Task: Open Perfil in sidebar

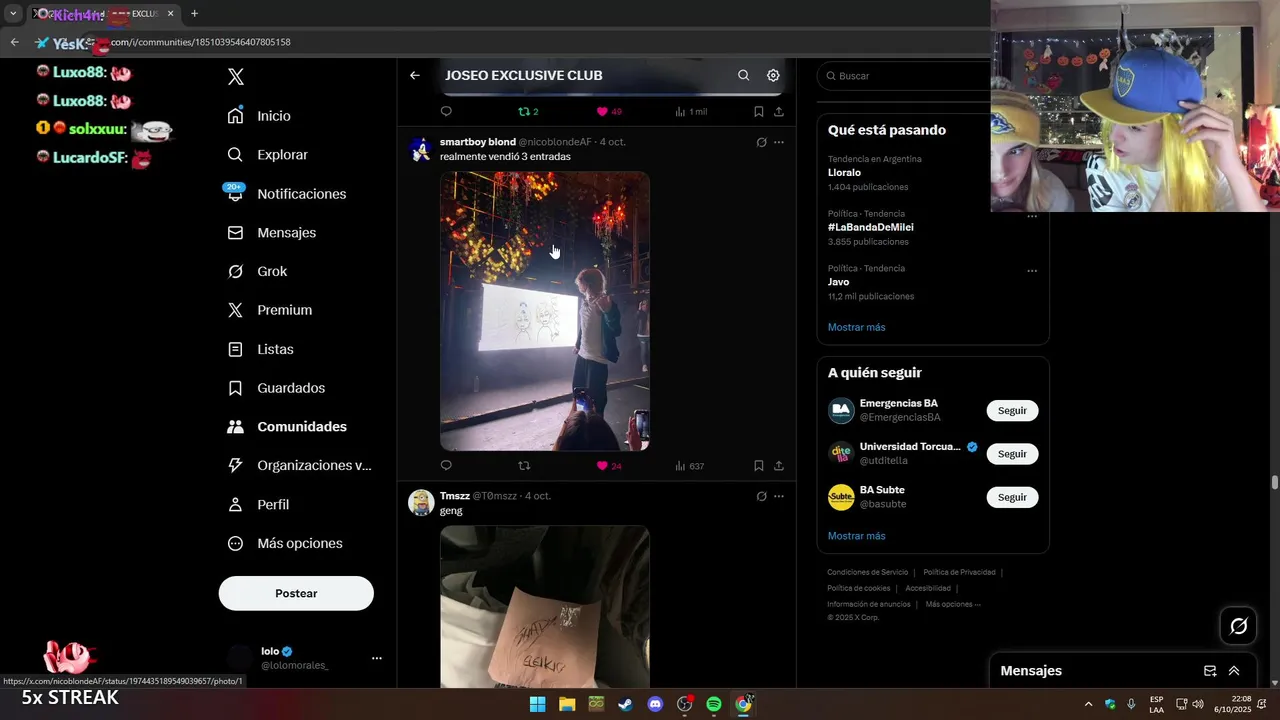Action: pyautogui.click(x=257, y=505)
